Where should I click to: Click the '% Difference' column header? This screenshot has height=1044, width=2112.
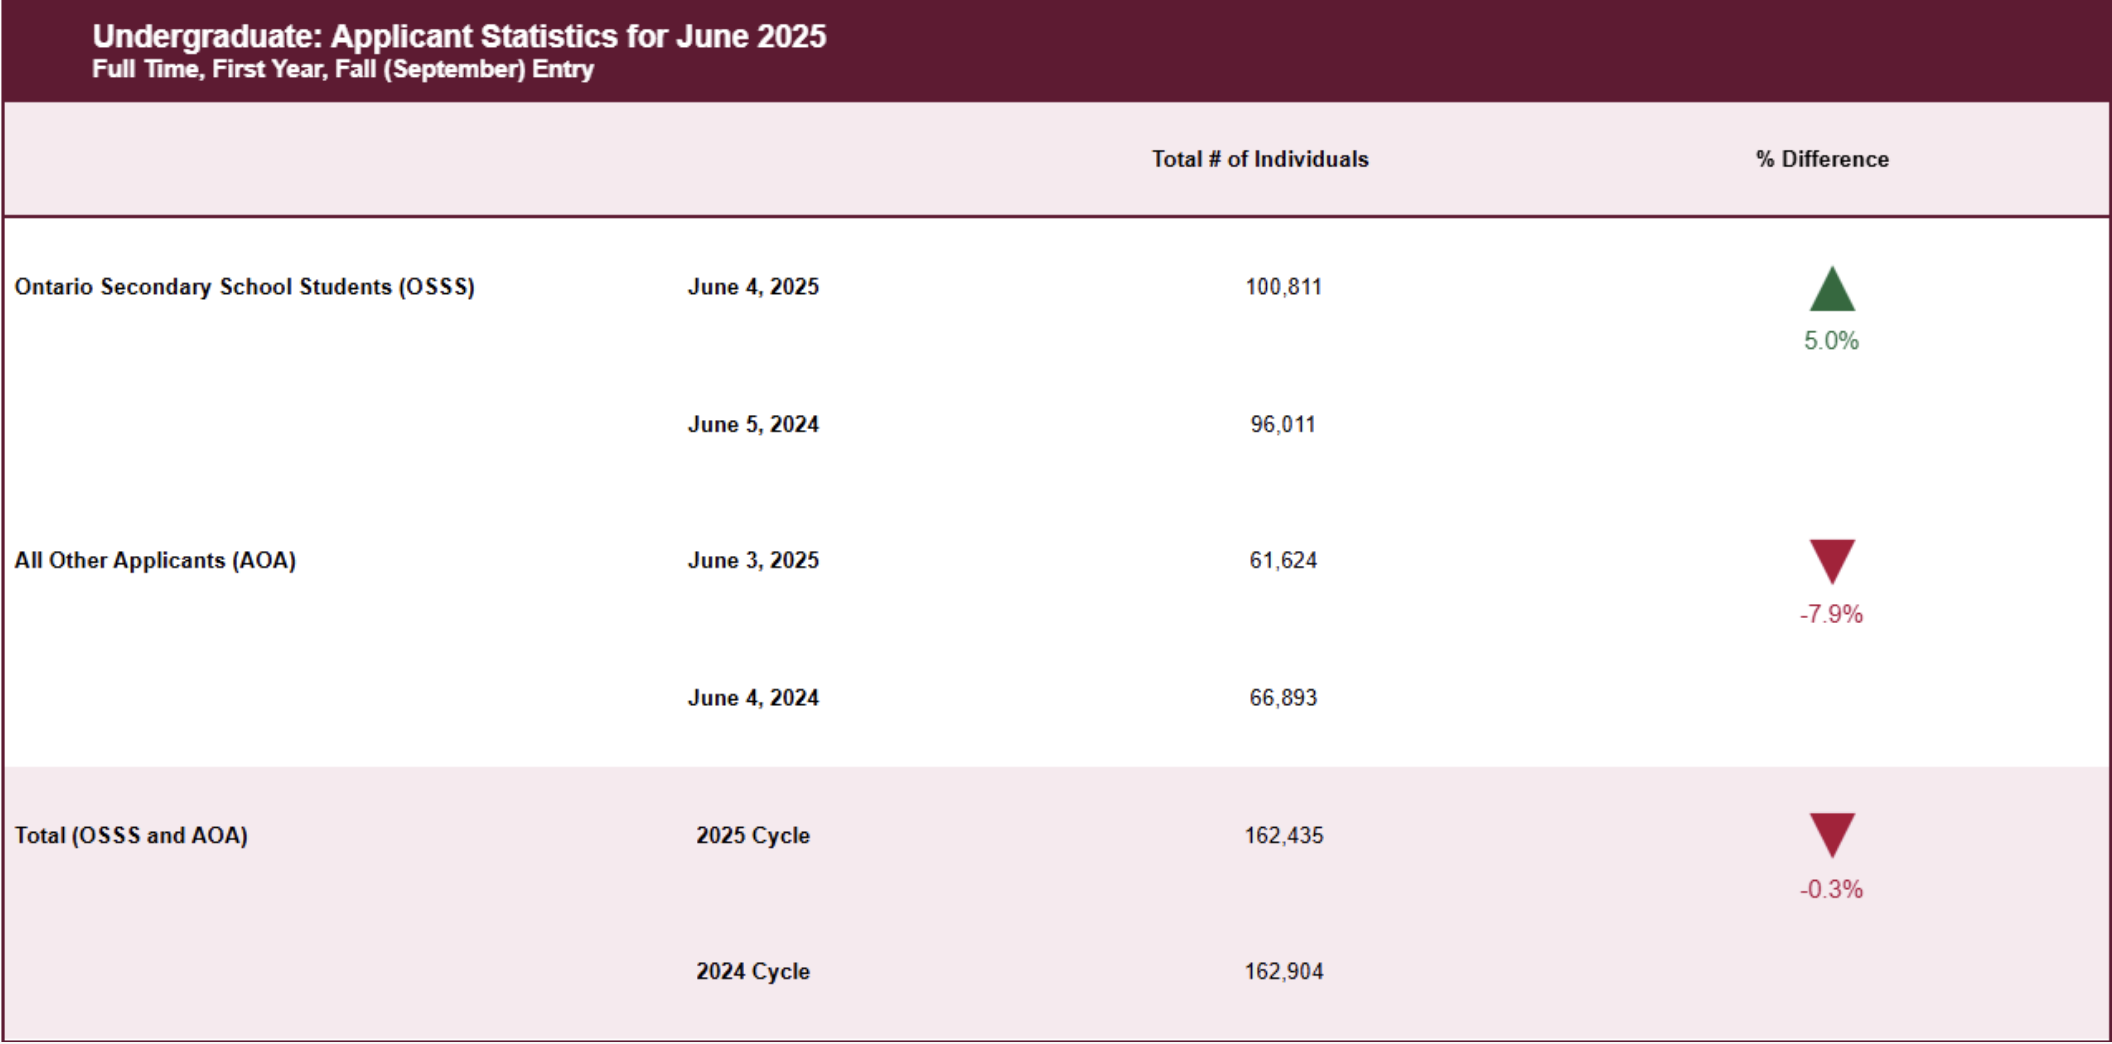pos(1822,159)
